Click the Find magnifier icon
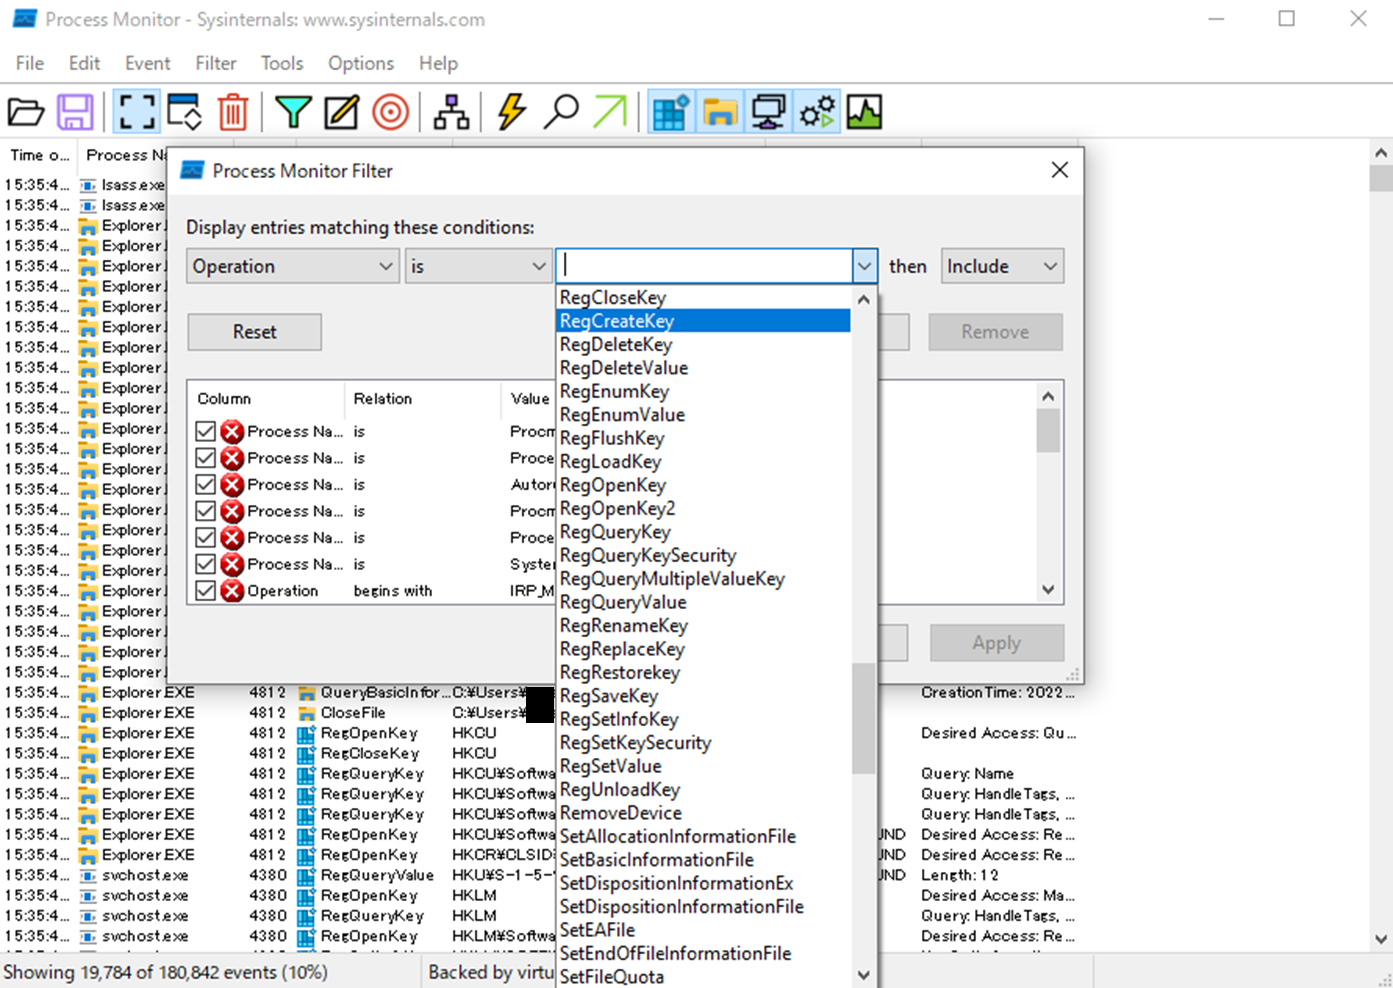1393x988 pixels. [x=561, y=112]
